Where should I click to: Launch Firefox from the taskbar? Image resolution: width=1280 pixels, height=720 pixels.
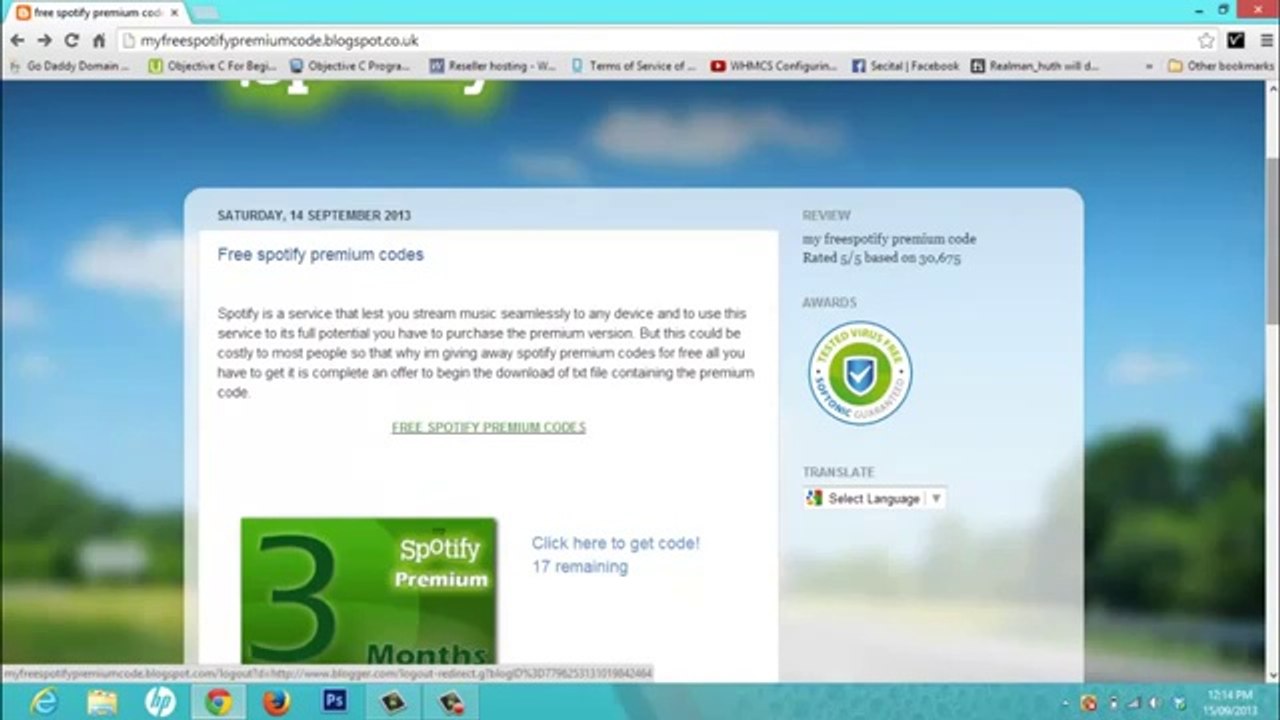276,702
